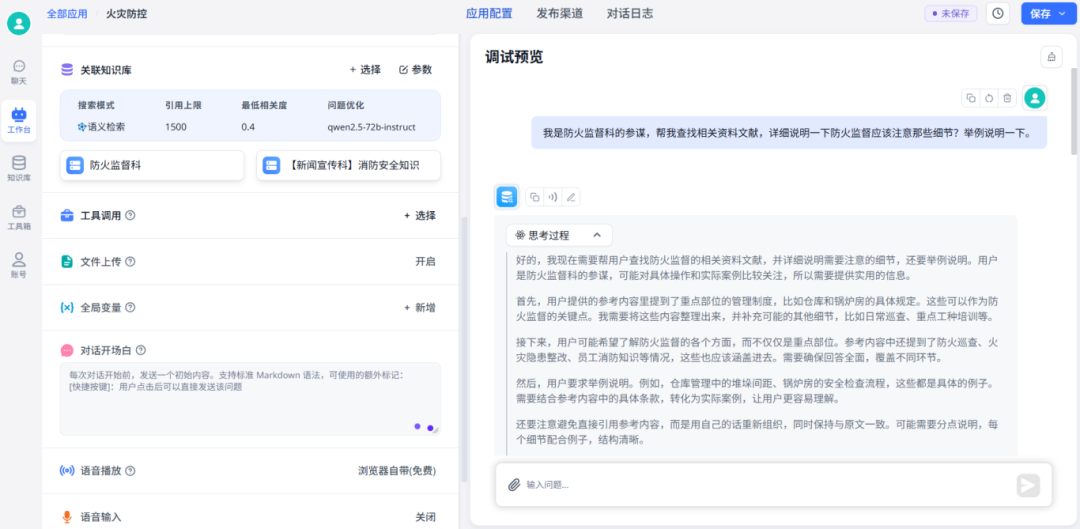Click 选择 for 工具调用
1080x529 pixels.
tap(419, 216)
